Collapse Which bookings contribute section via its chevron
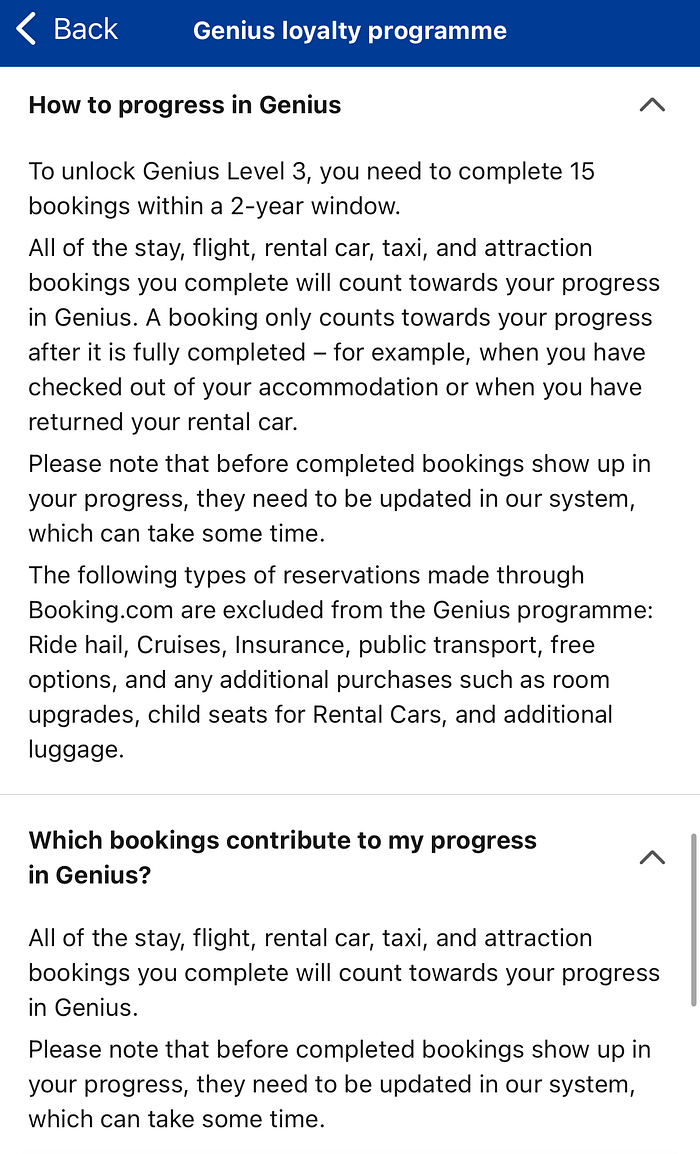The height and width of the screenshot is (1154, 700). coord(652,857)
